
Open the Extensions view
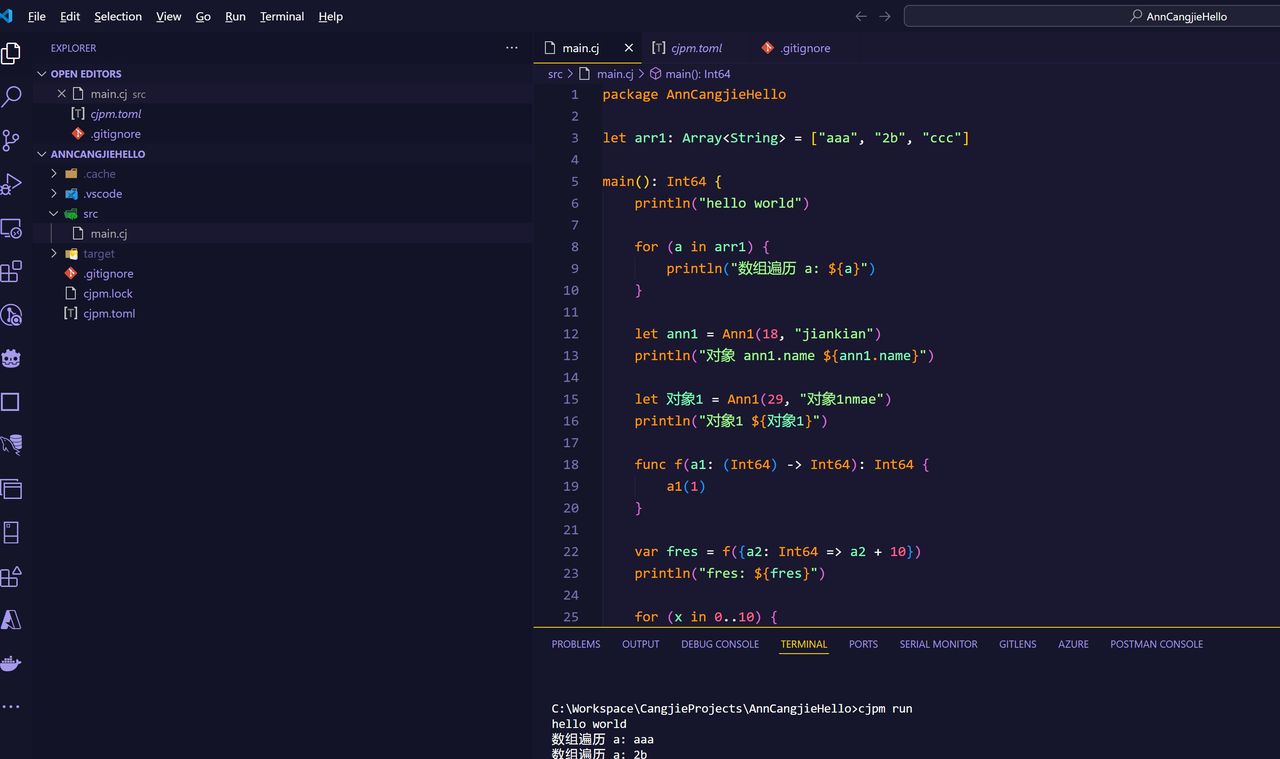coord(11,272)
